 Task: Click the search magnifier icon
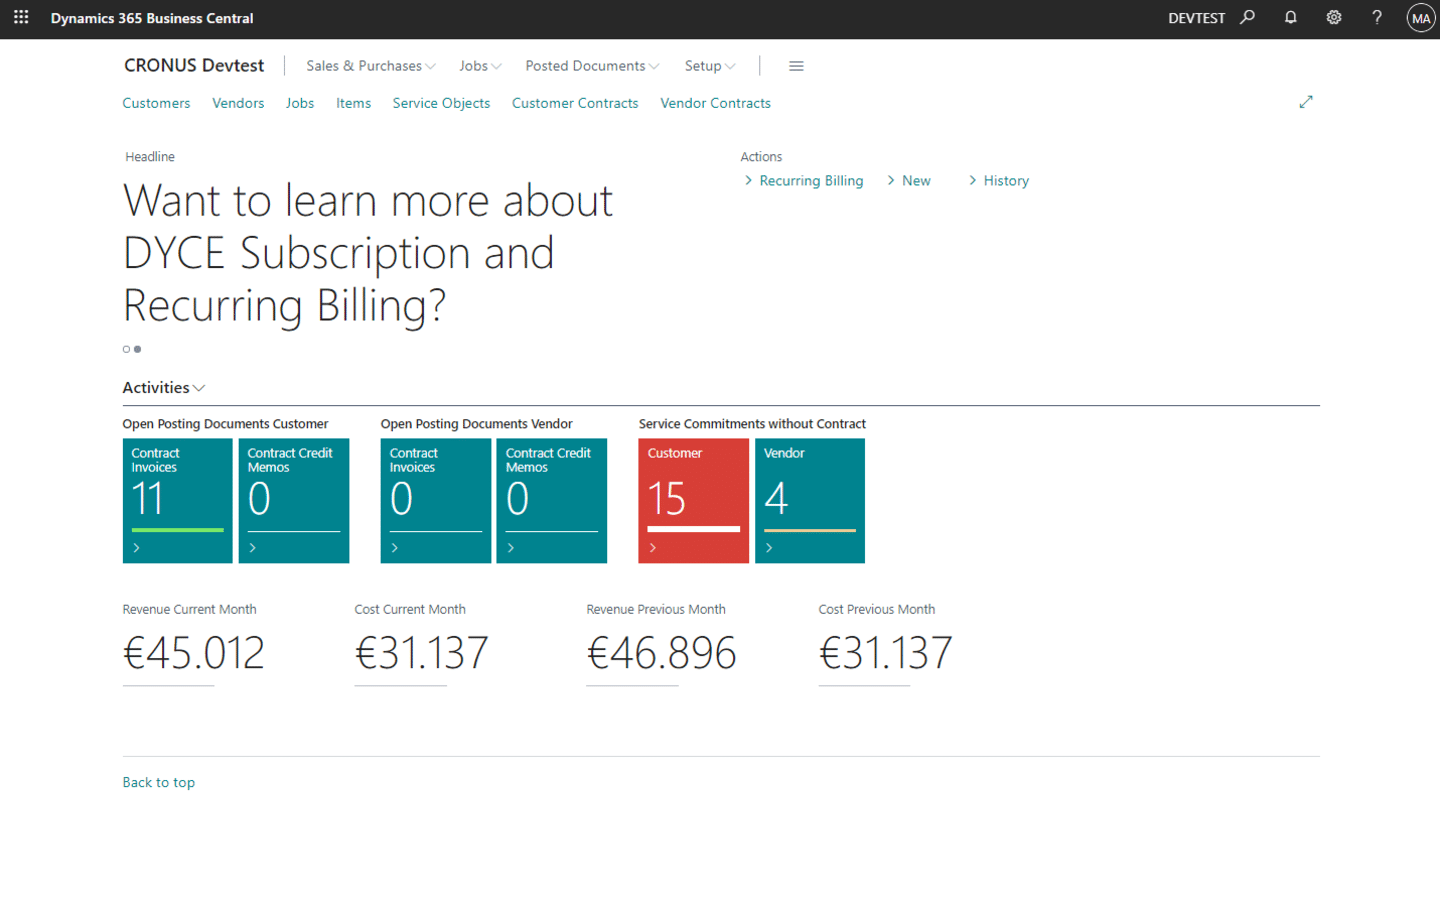point(1248,17)
